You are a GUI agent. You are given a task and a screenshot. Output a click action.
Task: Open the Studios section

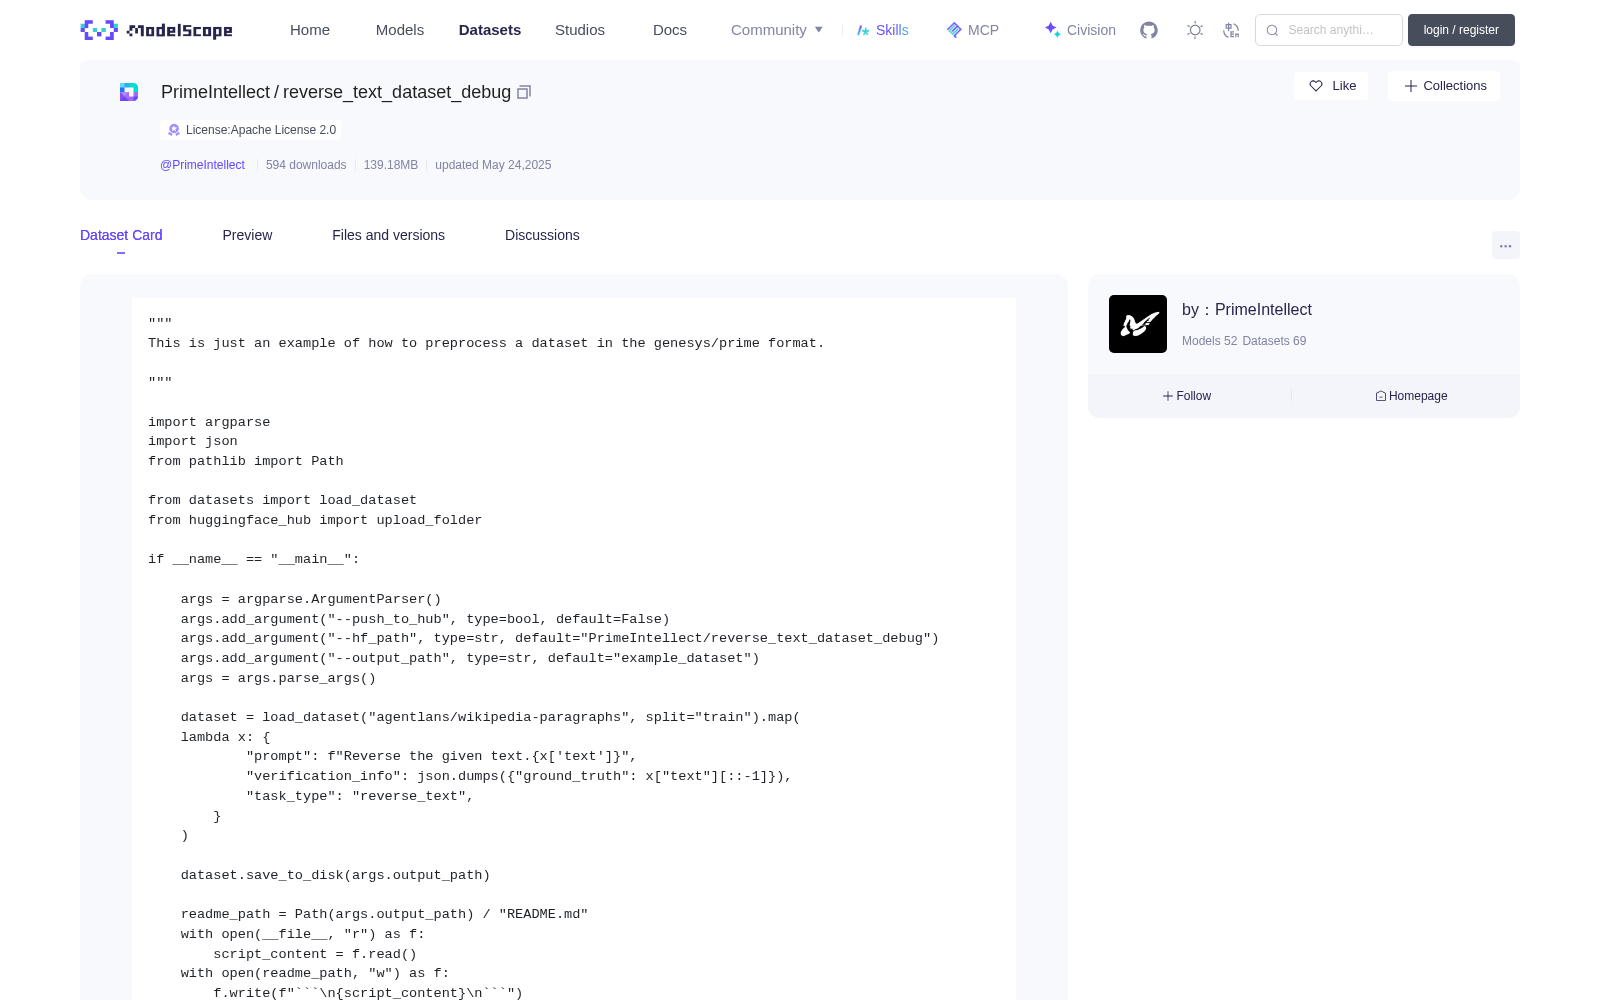pyautogui.click(x=580, y=30)
